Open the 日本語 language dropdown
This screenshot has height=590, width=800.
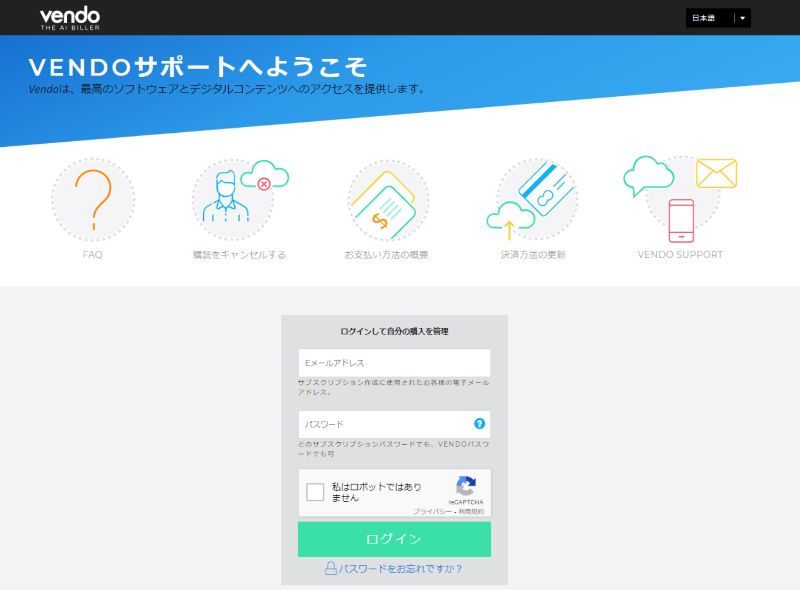(x=718, y=18)
